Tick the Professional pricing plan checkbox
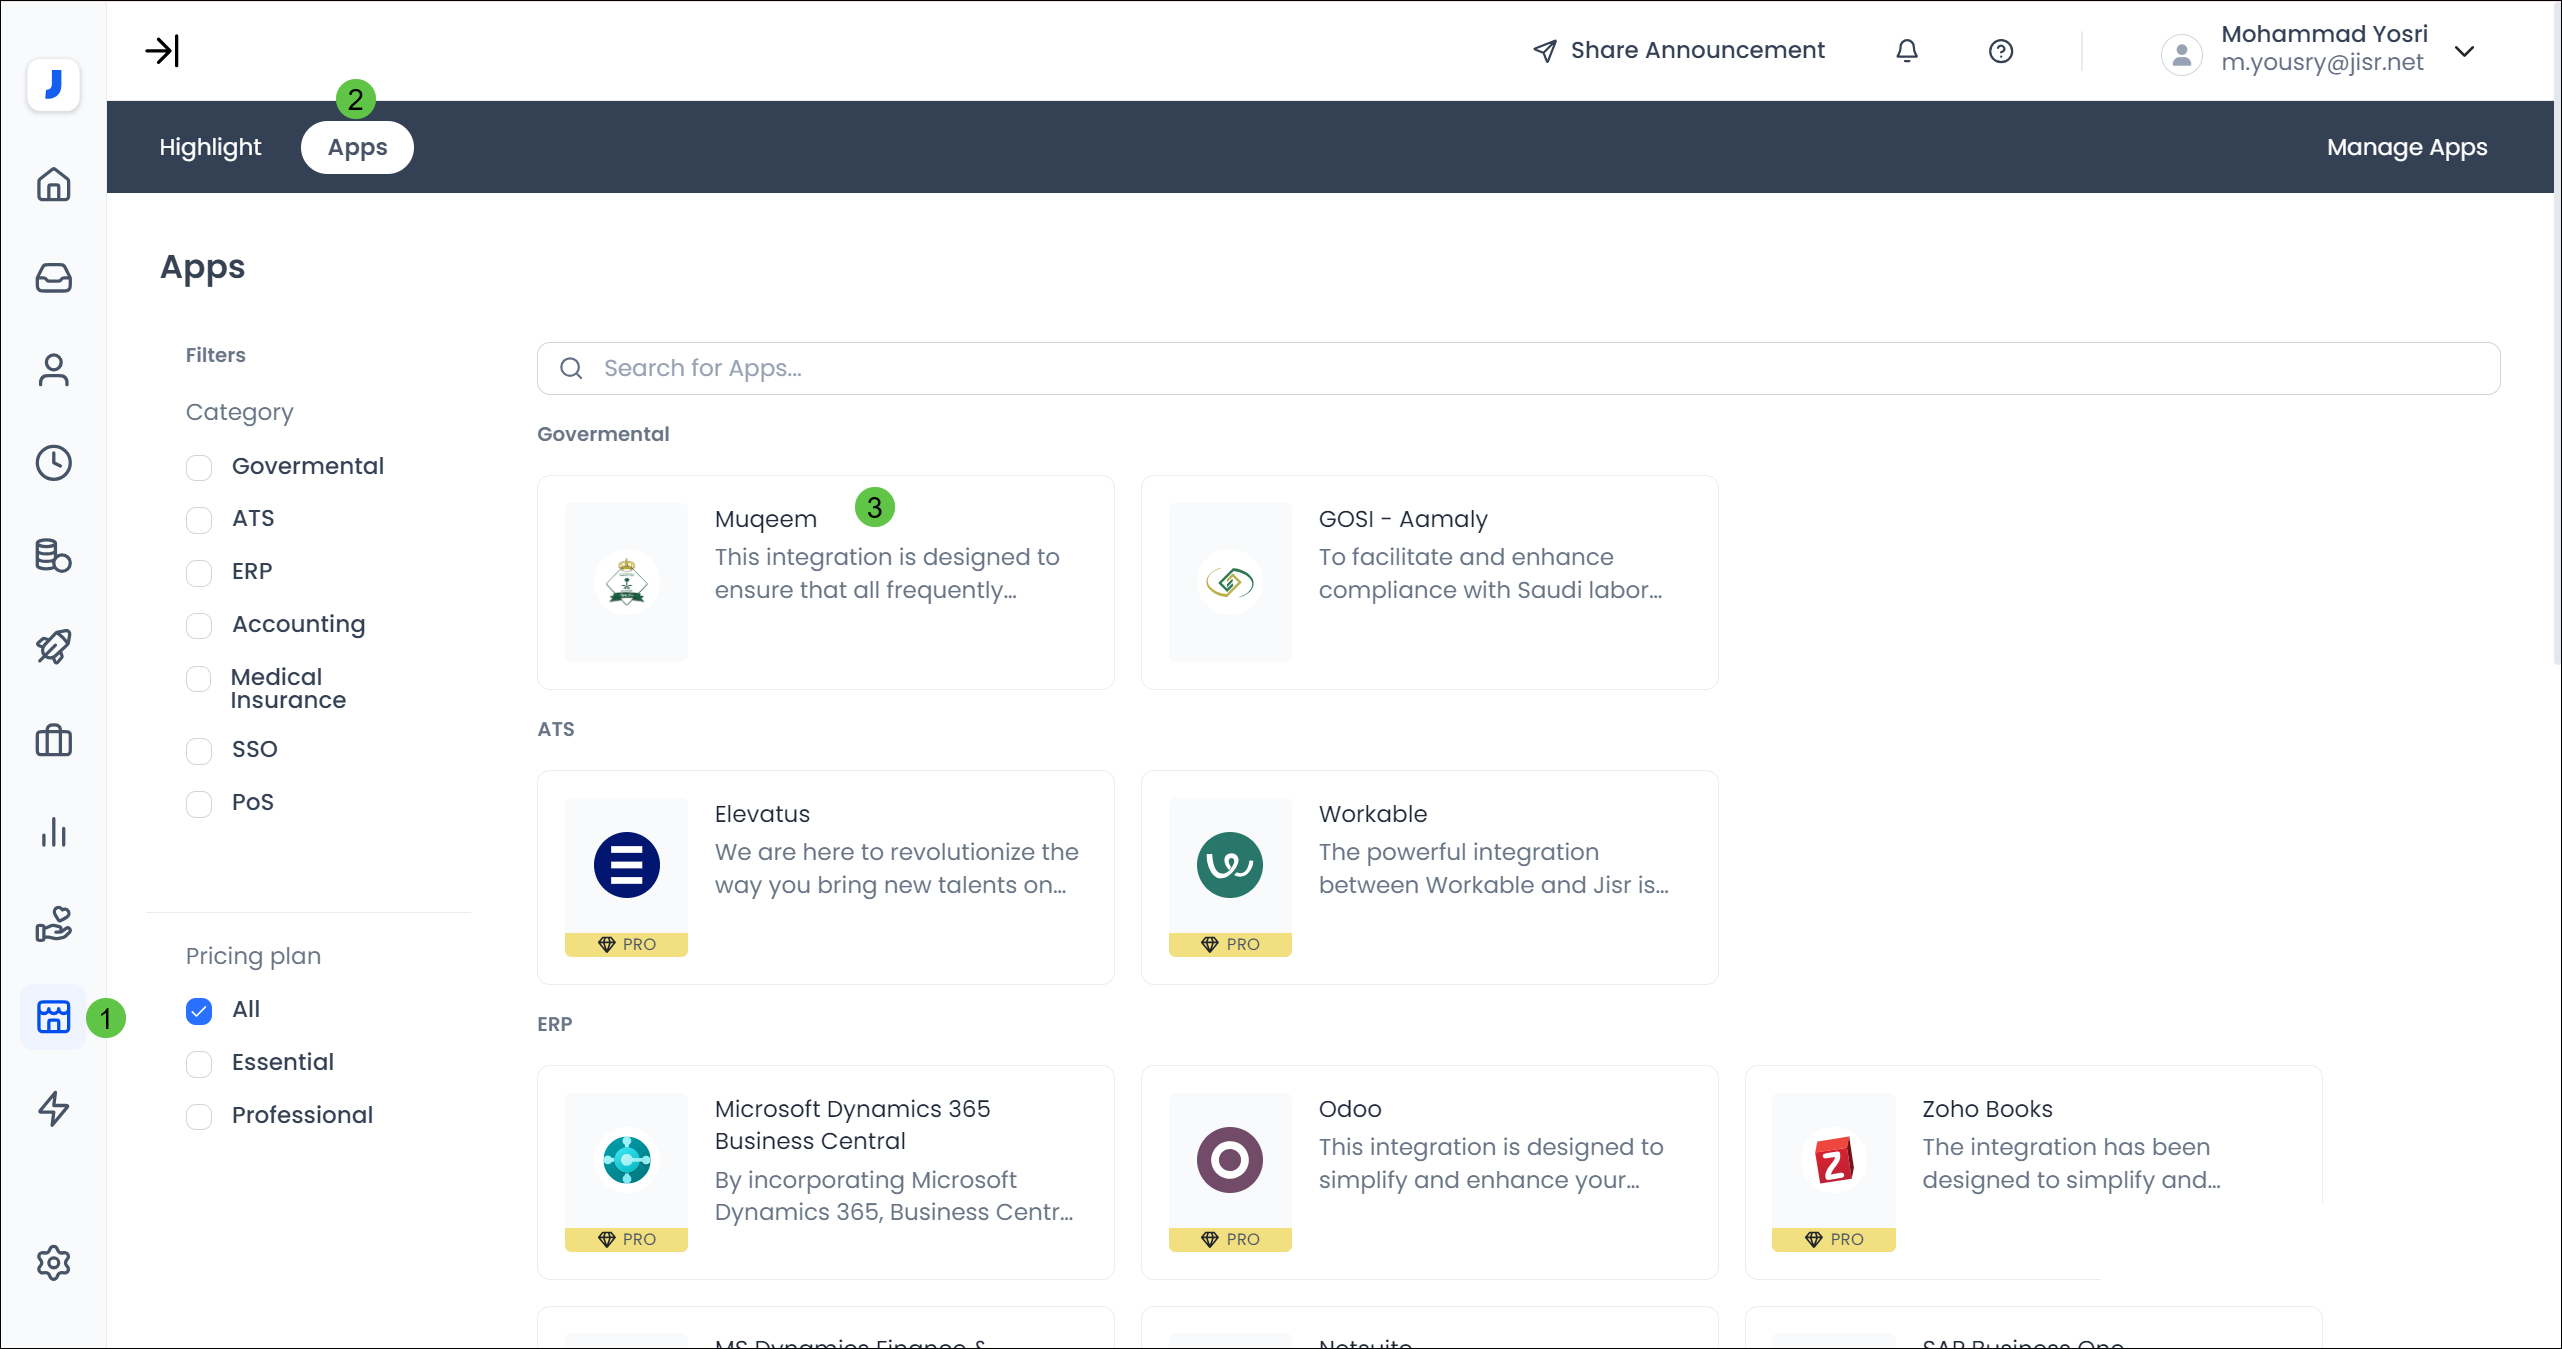2562x1349 pixels. 199,1116
